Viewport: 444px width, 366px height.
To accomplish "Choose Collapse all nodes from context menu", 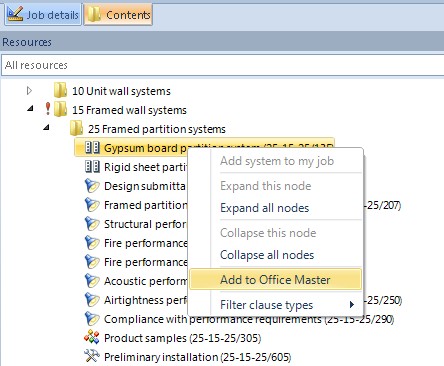I will [x=267, y=255].
